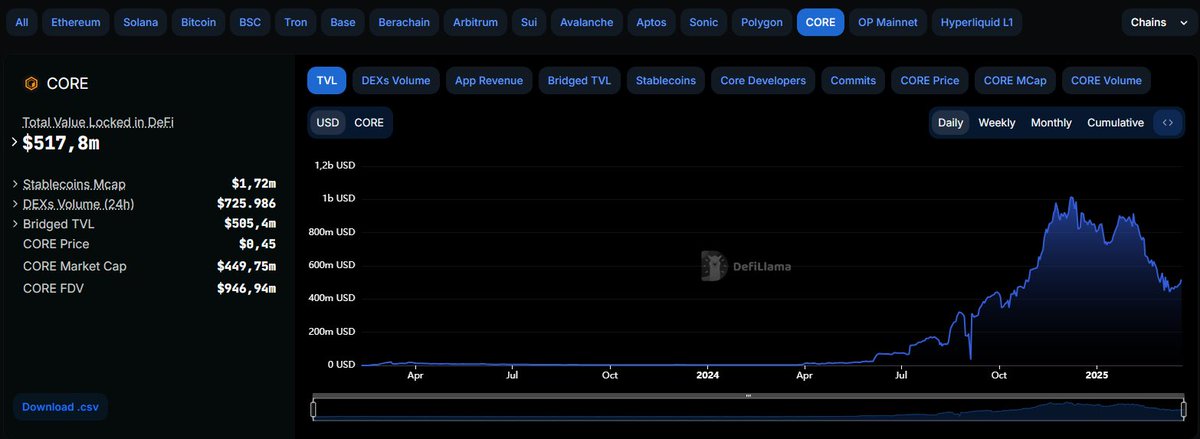Select the Polygon chain
1200x439 pixels.
click(x=762, y=22)
